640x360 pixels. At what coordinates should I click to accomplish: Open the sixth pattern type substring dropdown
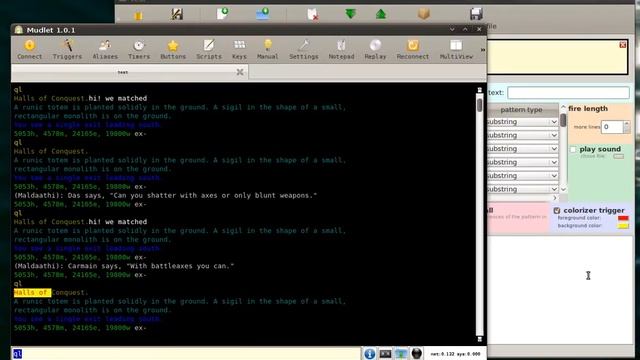[522, 189]
